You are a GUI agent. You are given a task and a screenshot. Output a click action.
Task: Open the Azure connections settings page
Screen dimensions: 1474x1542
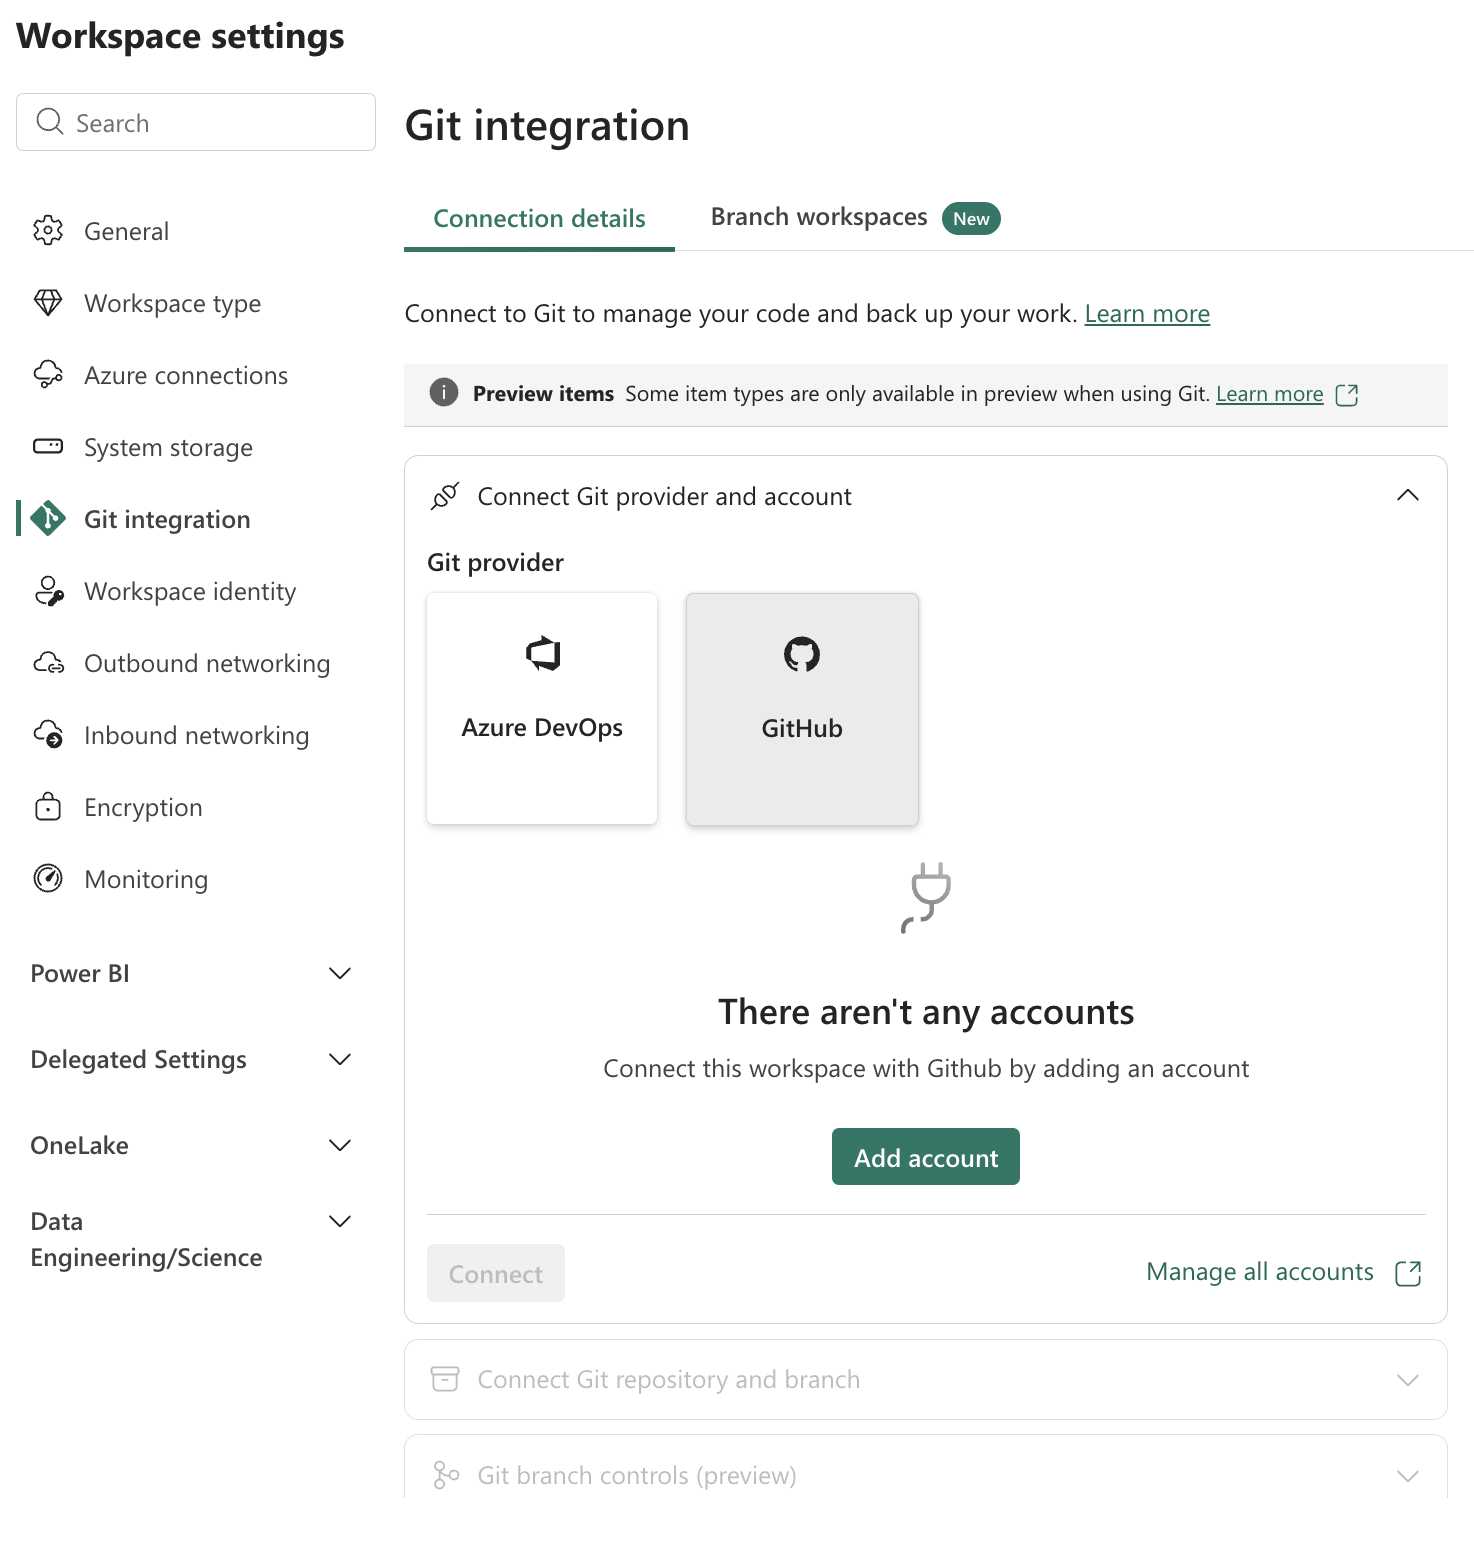[196, 375]
